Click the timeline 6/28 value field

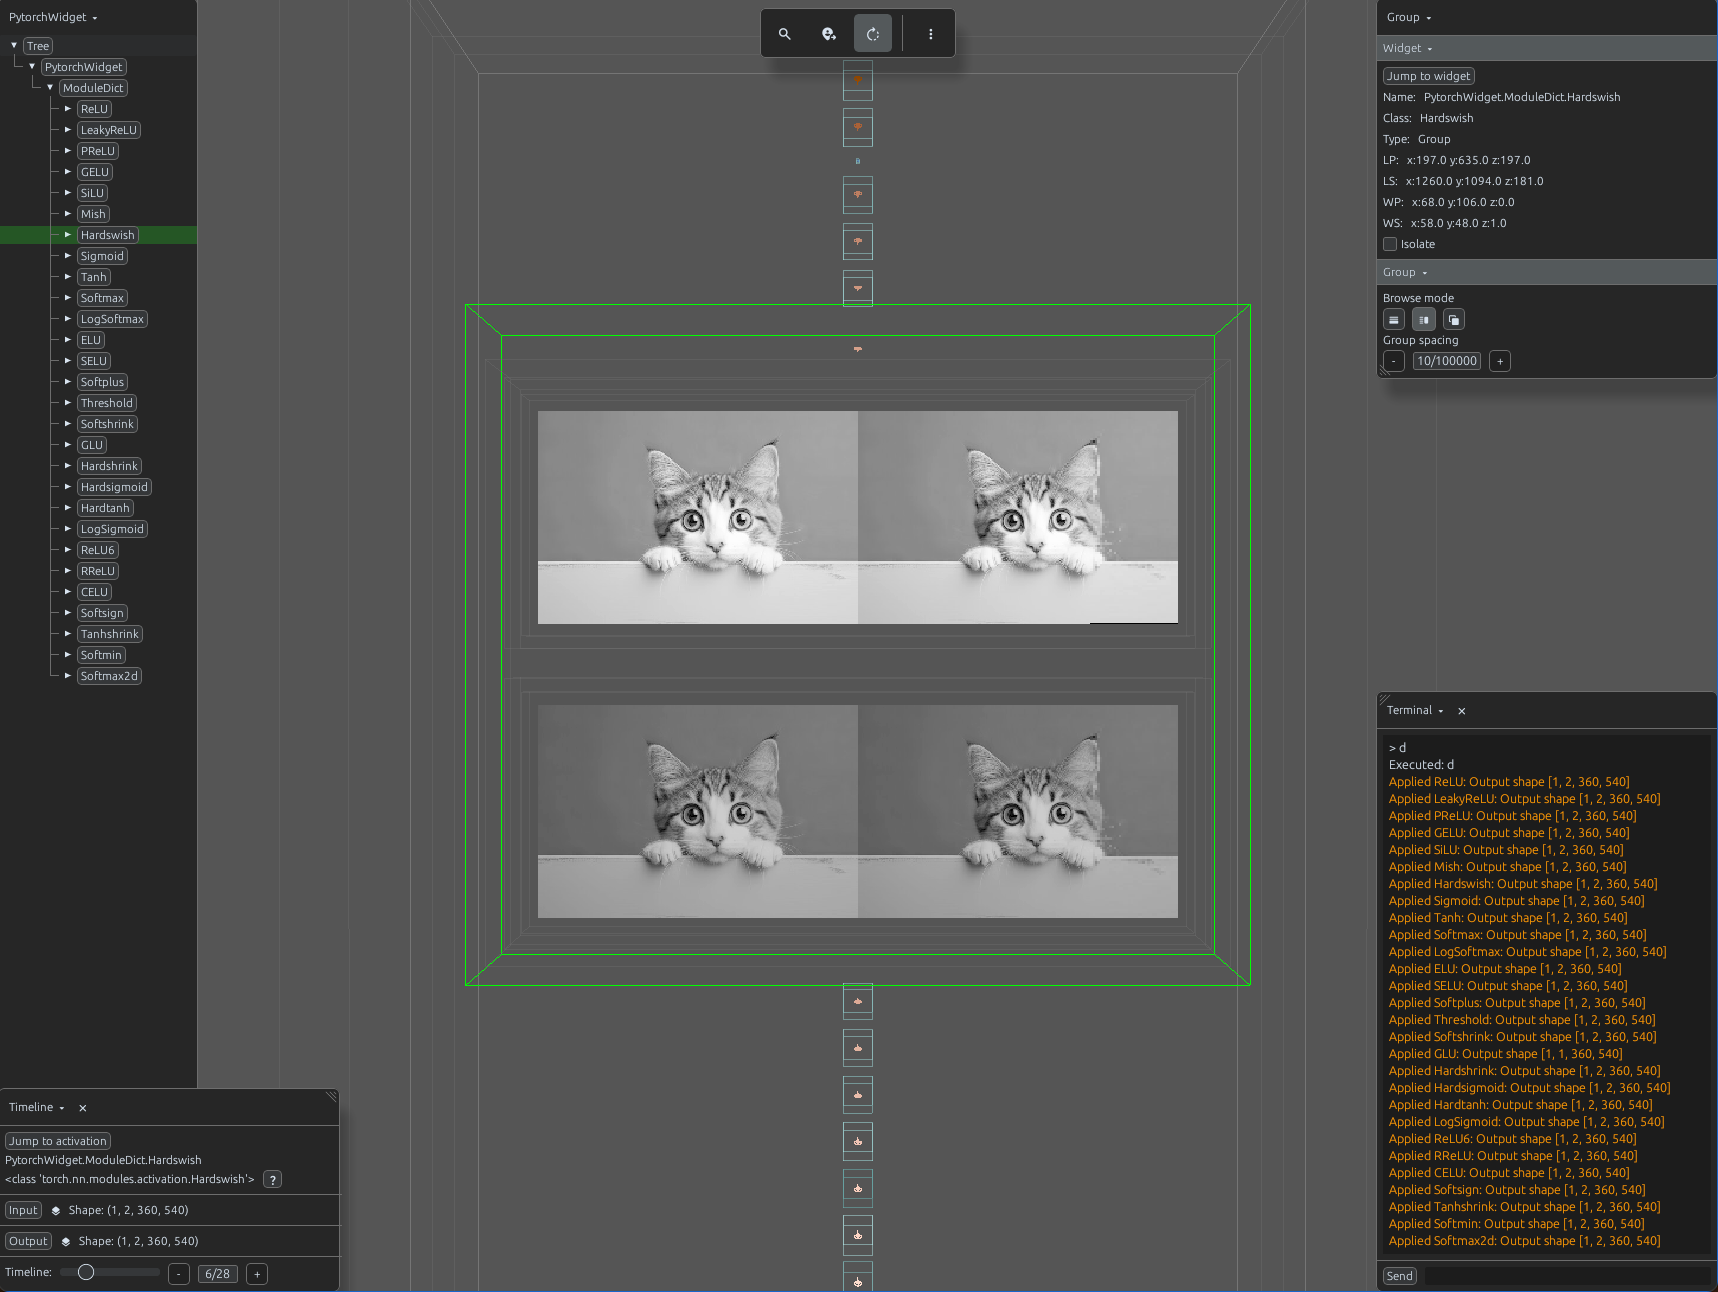218,1274
